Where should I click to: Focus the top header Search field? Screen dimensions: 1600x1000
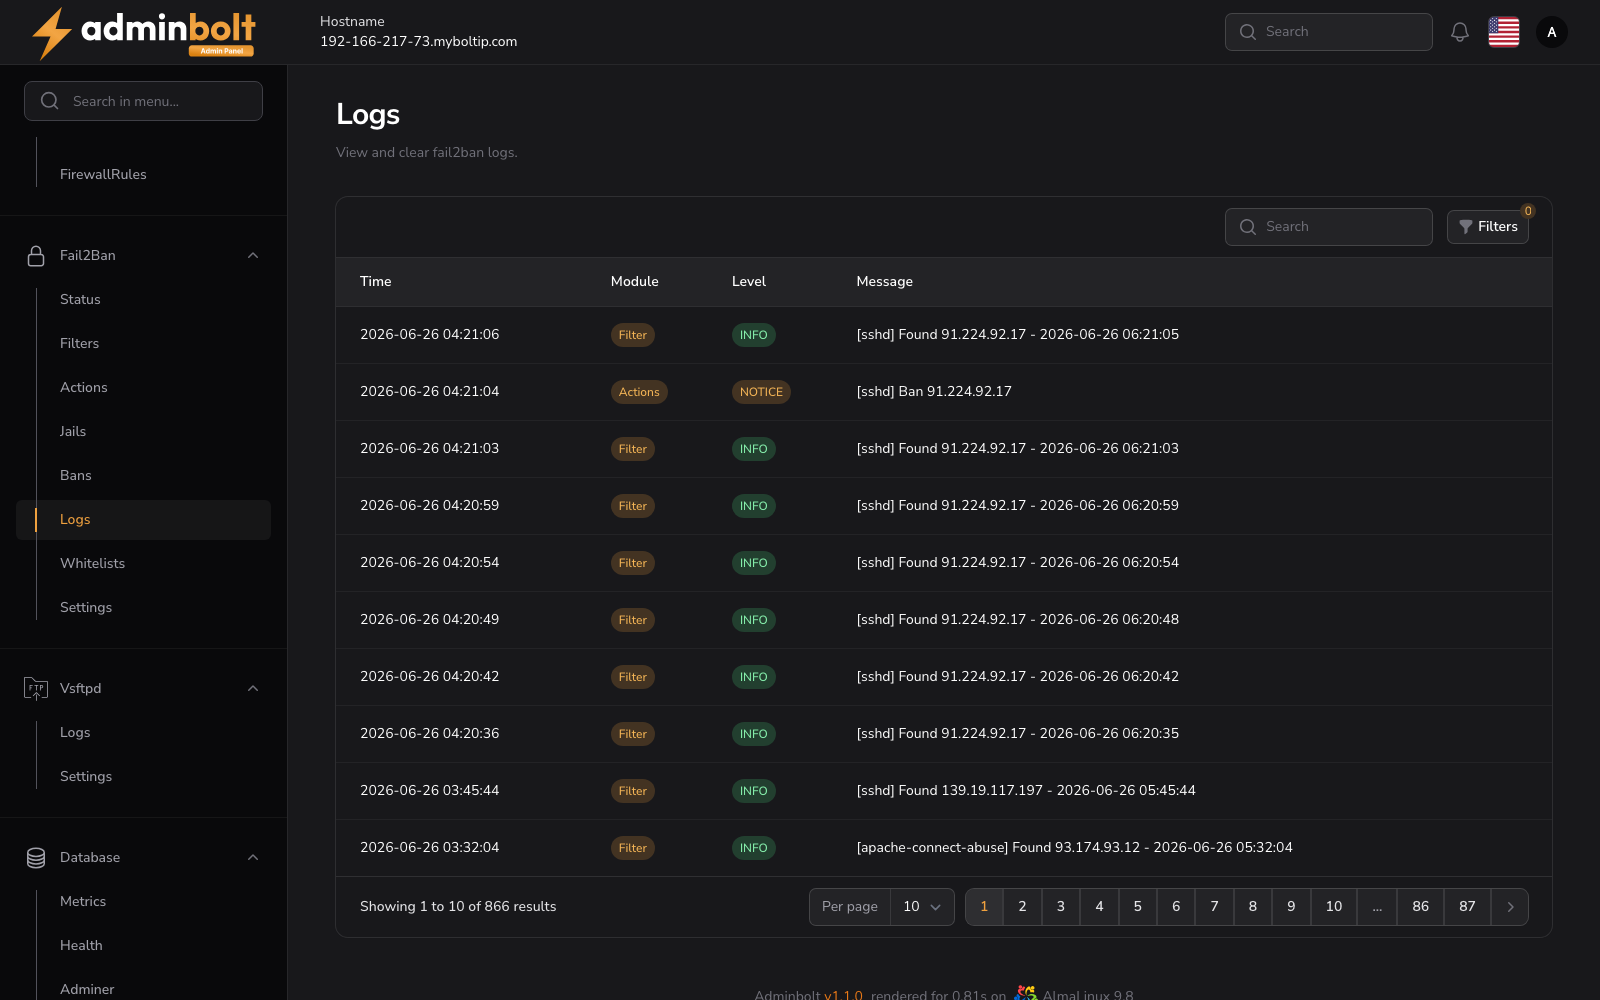tap(1328, 32)
